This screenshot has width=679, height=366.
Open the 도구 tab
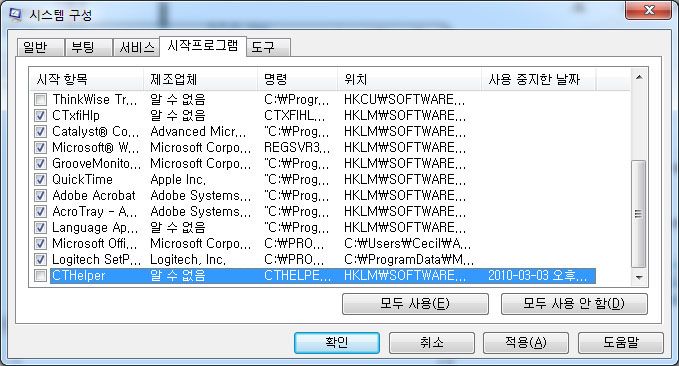pos(268,47)
